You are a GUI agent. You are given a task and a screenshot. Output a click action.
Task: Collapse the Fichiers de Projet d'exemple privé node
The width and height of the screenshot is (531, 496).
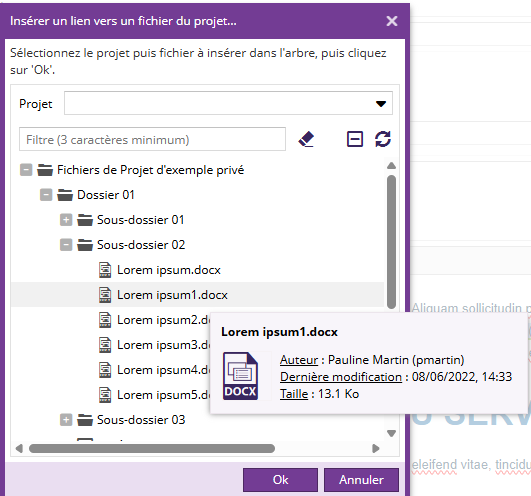pyautogui.click(x=26, y=170)
